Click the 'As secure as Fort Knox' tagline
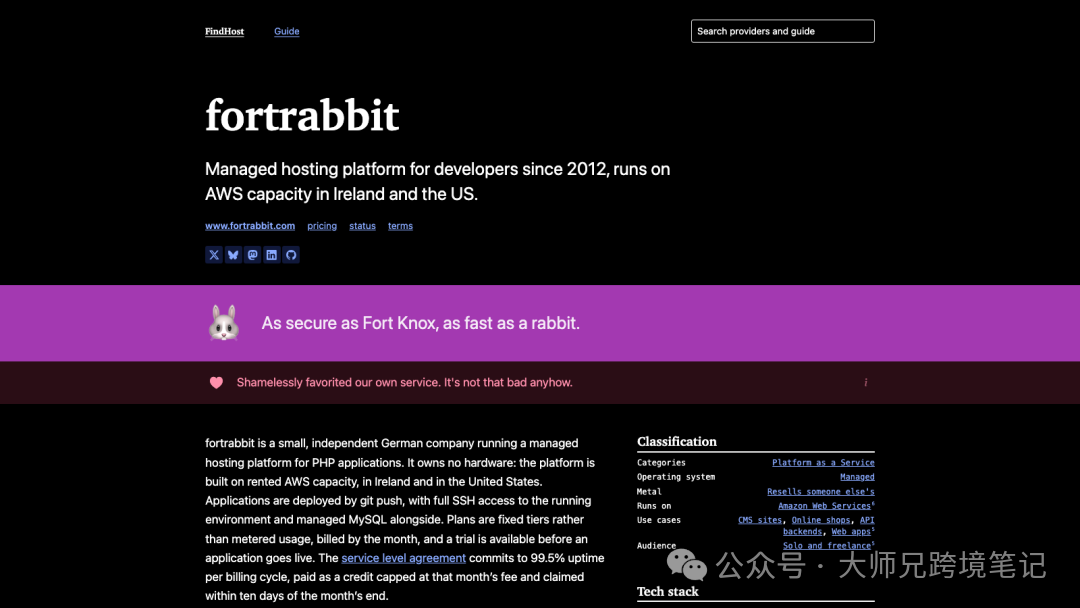The height and width of the screenshot is (608, 1080). click(420, 323)
